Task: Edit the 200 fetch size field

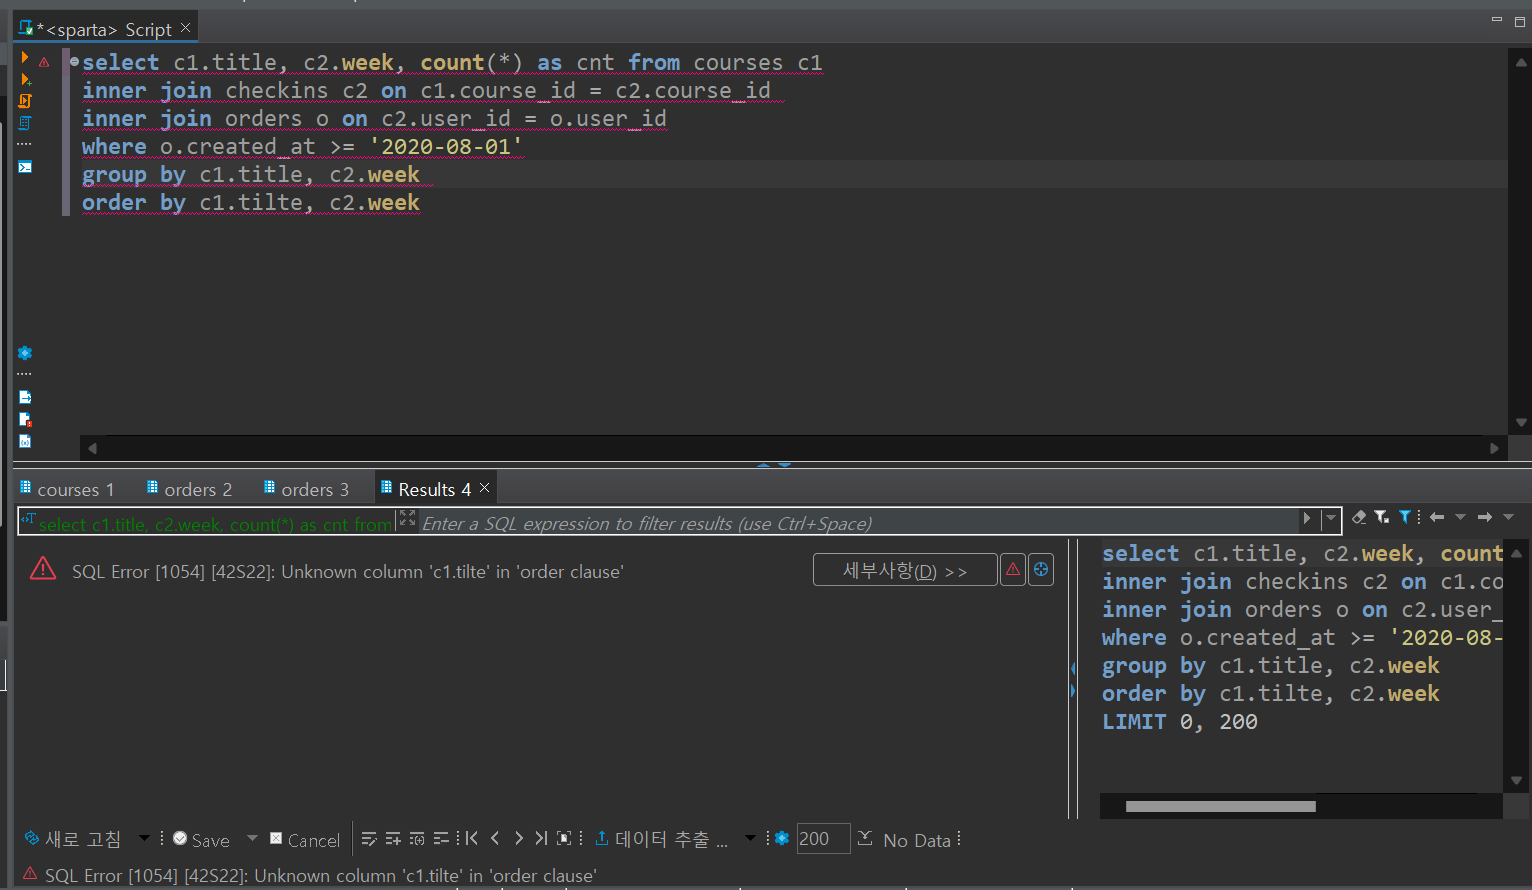Action: pyautogui.click(x=823, y=838)
